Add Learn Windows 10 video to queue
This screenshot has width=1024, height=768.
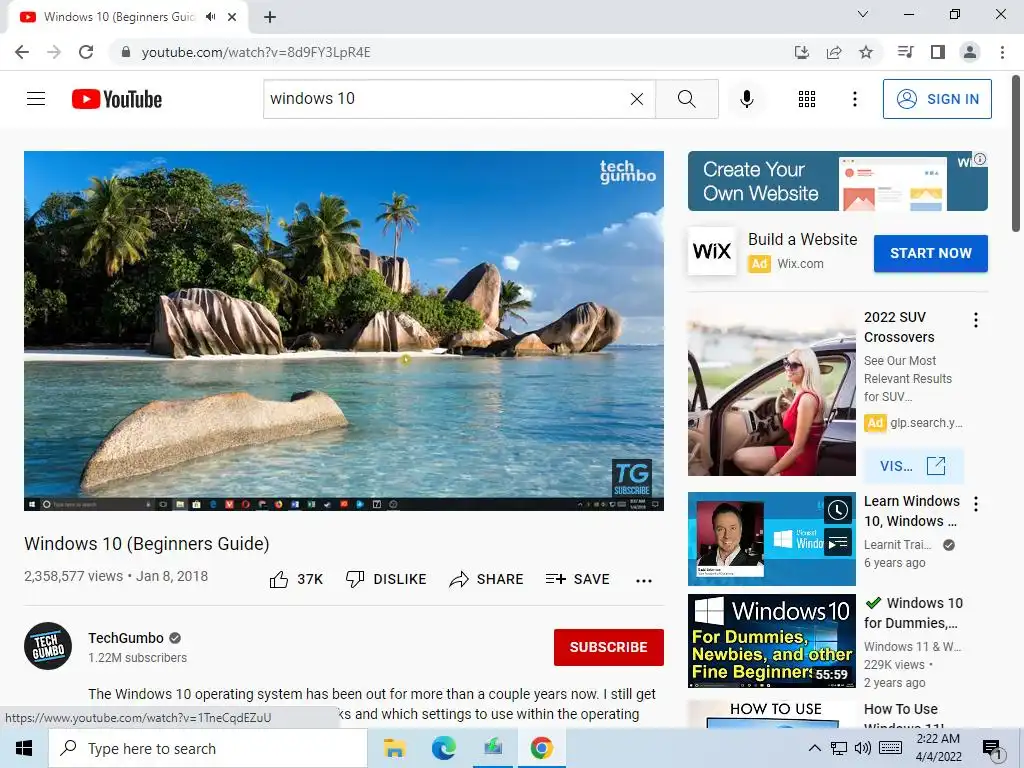click(838, 543)
